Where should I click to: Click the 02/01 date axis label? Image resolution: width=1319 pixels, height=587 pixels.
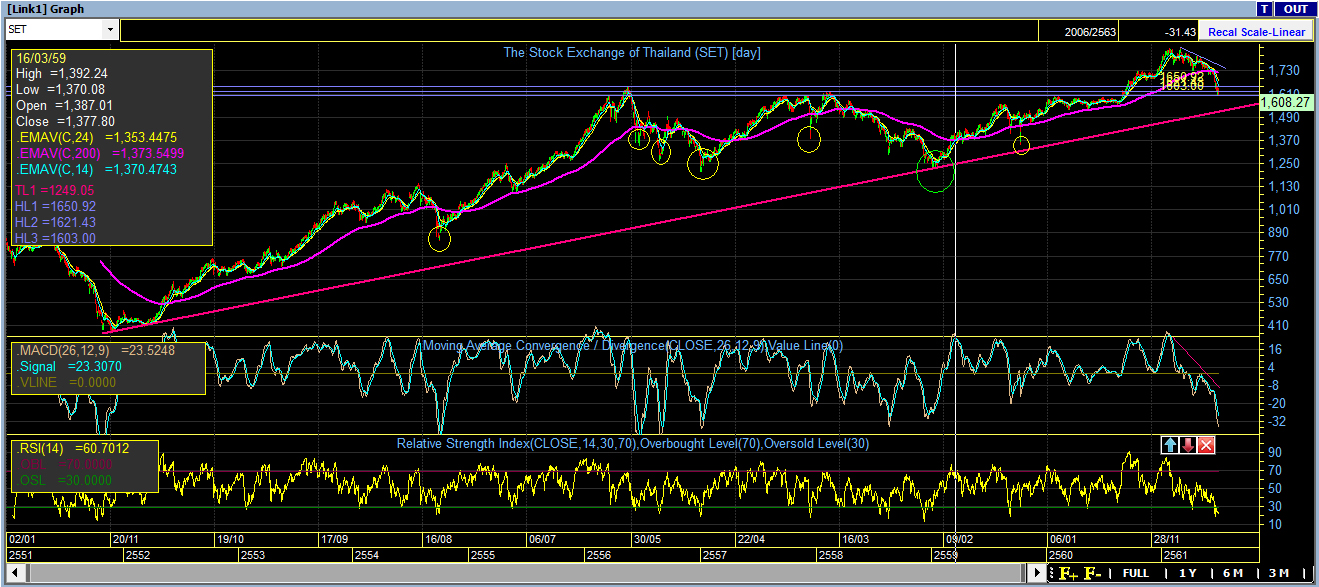point(24,539)
